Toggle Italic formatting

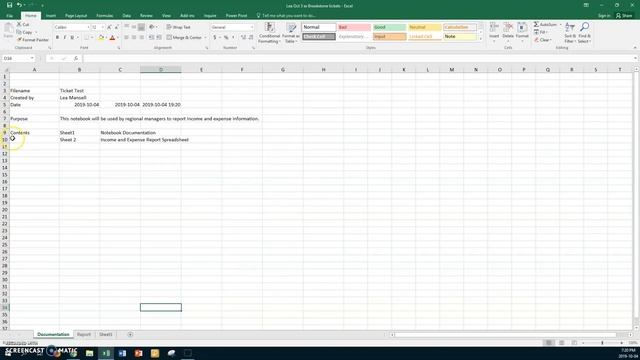point(65,38)
